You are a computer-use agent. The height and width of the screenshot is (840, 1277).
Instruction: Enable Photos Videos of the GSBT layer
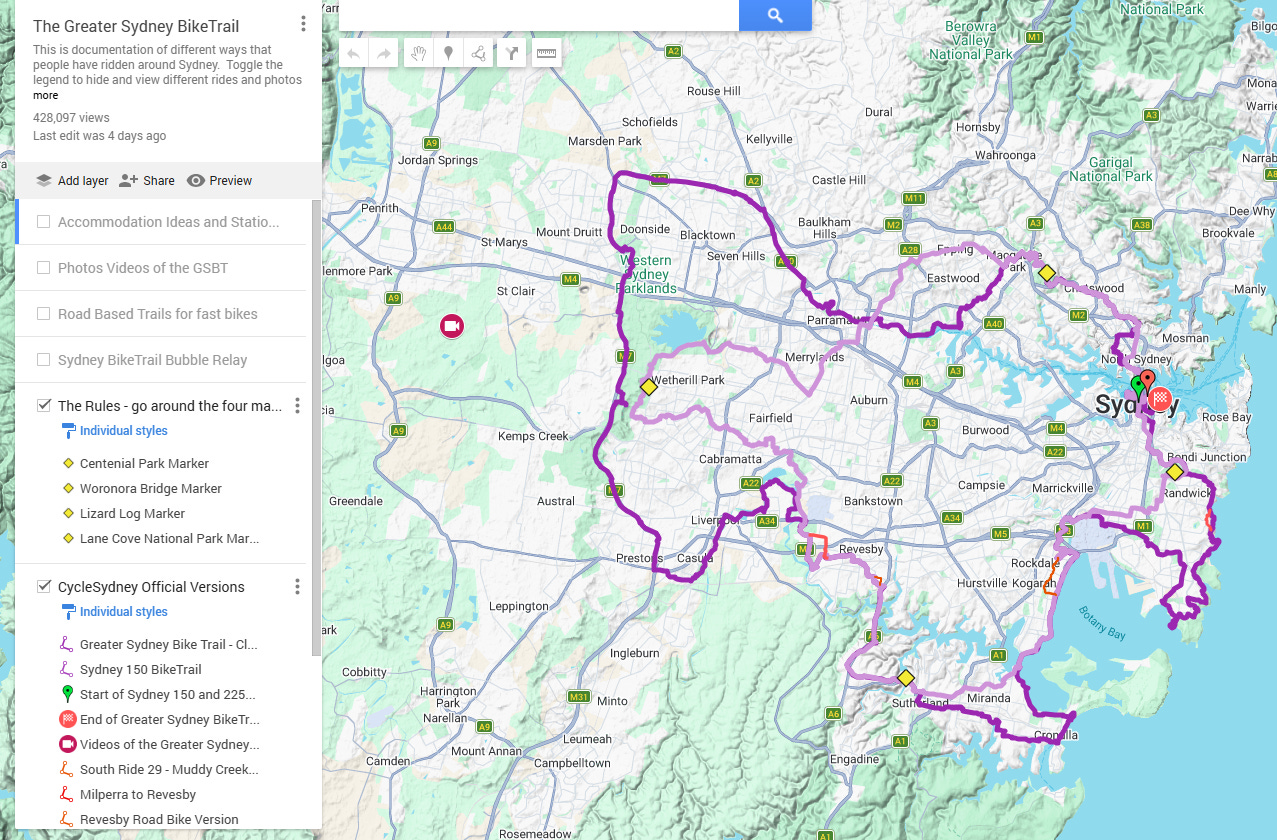[44, 268]
